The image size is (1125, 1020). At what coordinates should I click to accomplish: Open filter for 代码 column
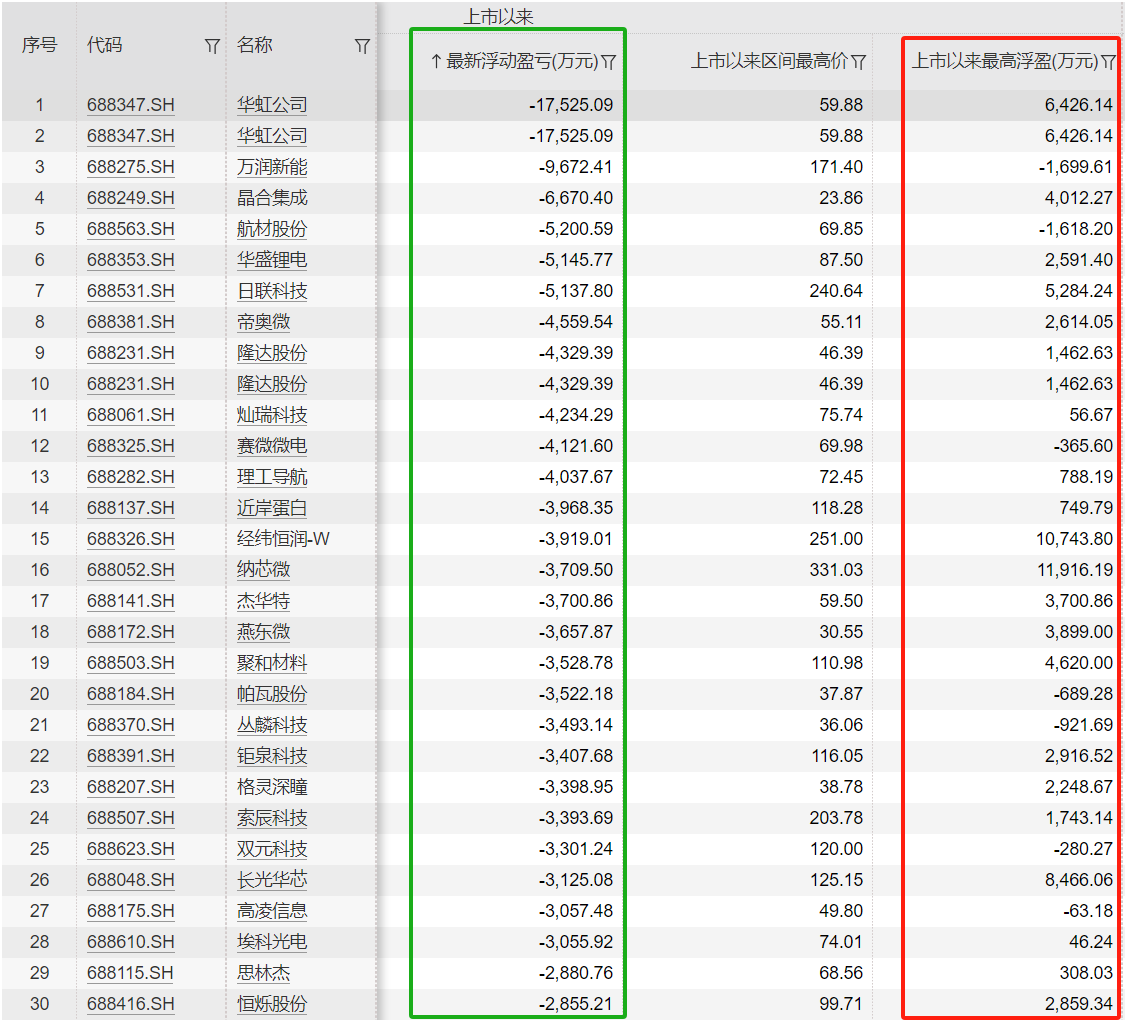tap(212, 46)
